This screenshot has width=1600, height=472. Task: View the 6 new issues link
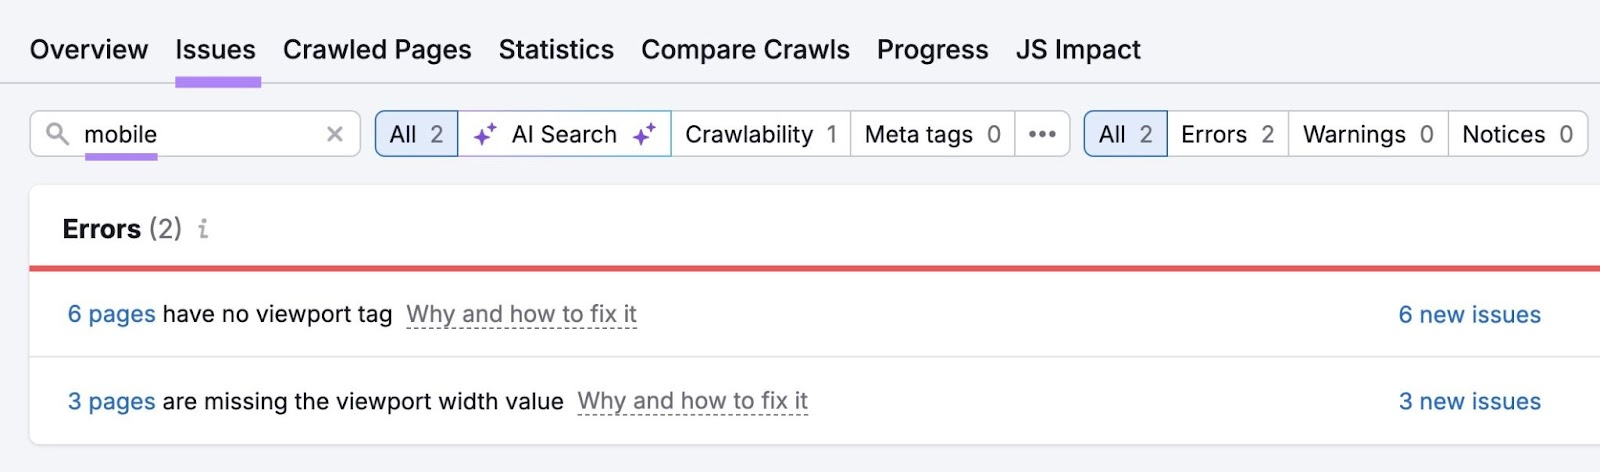click(1469, 314)
